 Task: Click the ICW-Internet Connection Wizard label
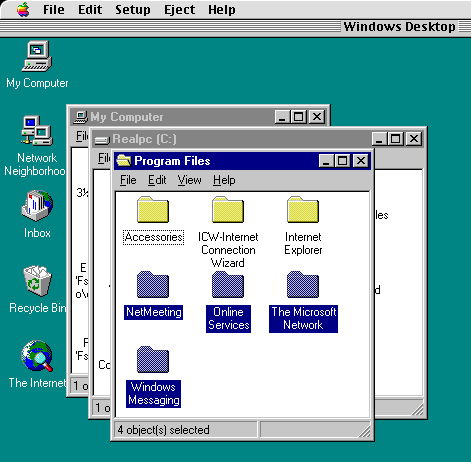(228, 250)
